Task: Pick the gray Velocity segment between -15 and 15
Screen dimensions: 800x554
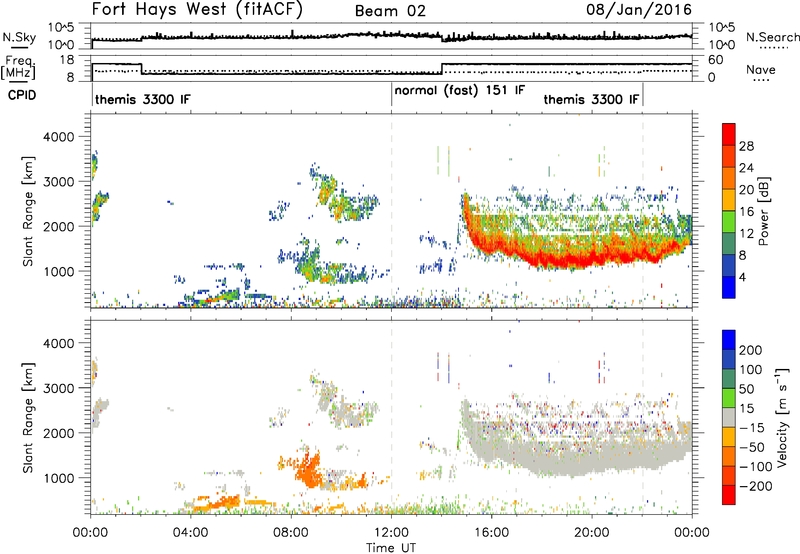Action: tap(729, 417)
